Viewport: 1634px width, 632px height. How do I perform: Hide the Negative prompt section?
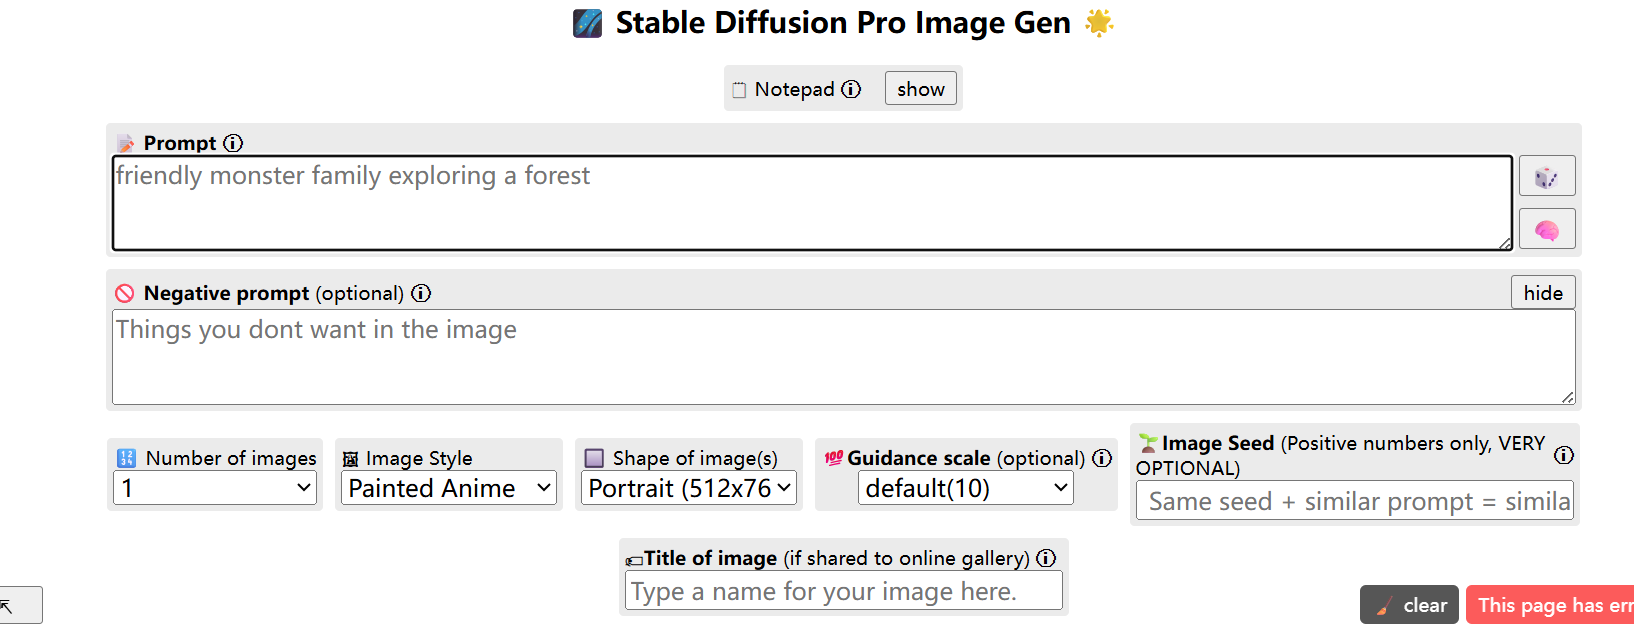point(1543,293)
